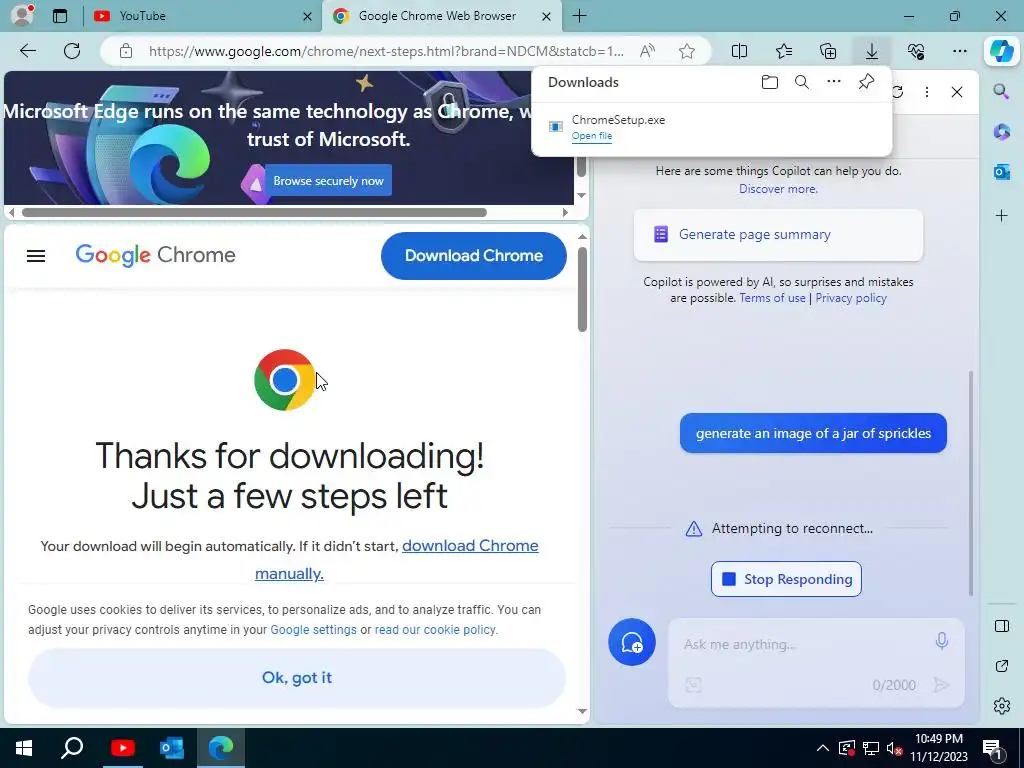
Task: Select the Google Chrome Web Browser tab
Action: pyautogui.click(x=438, y=16)
